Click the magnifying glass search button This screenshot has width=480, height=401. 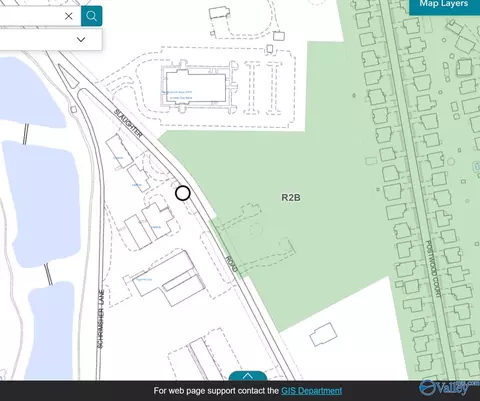[91, 16]
